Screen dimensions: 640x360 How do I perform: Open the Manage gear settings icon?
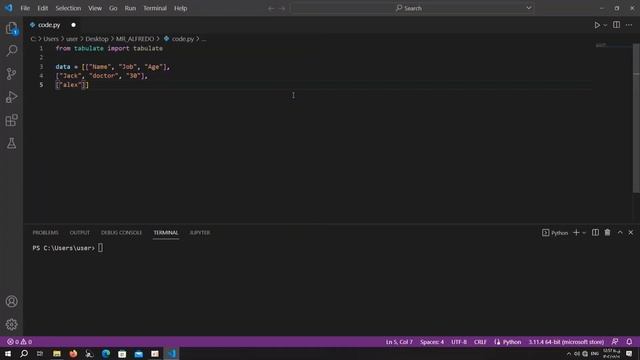(x=11, y=324)
